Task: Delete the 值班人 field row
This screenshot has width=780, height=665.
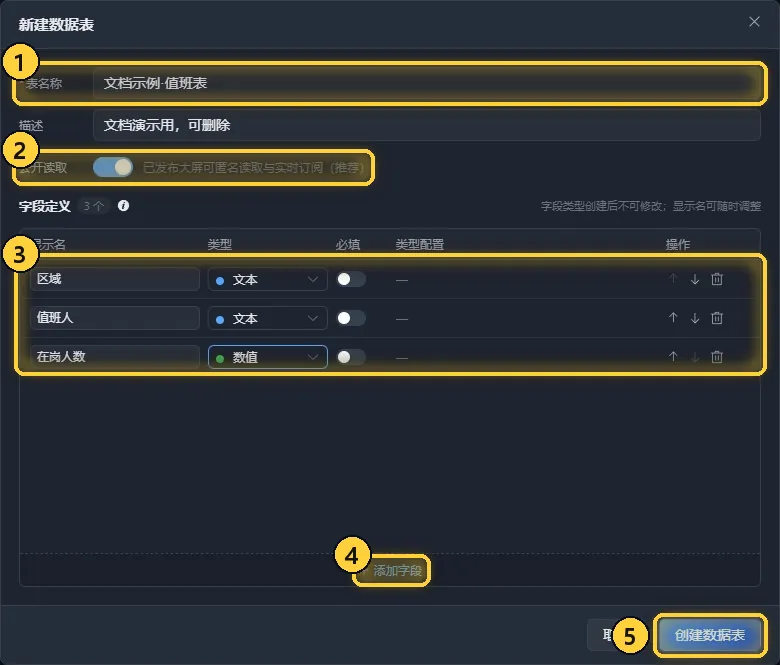Action: coord(717,318)
